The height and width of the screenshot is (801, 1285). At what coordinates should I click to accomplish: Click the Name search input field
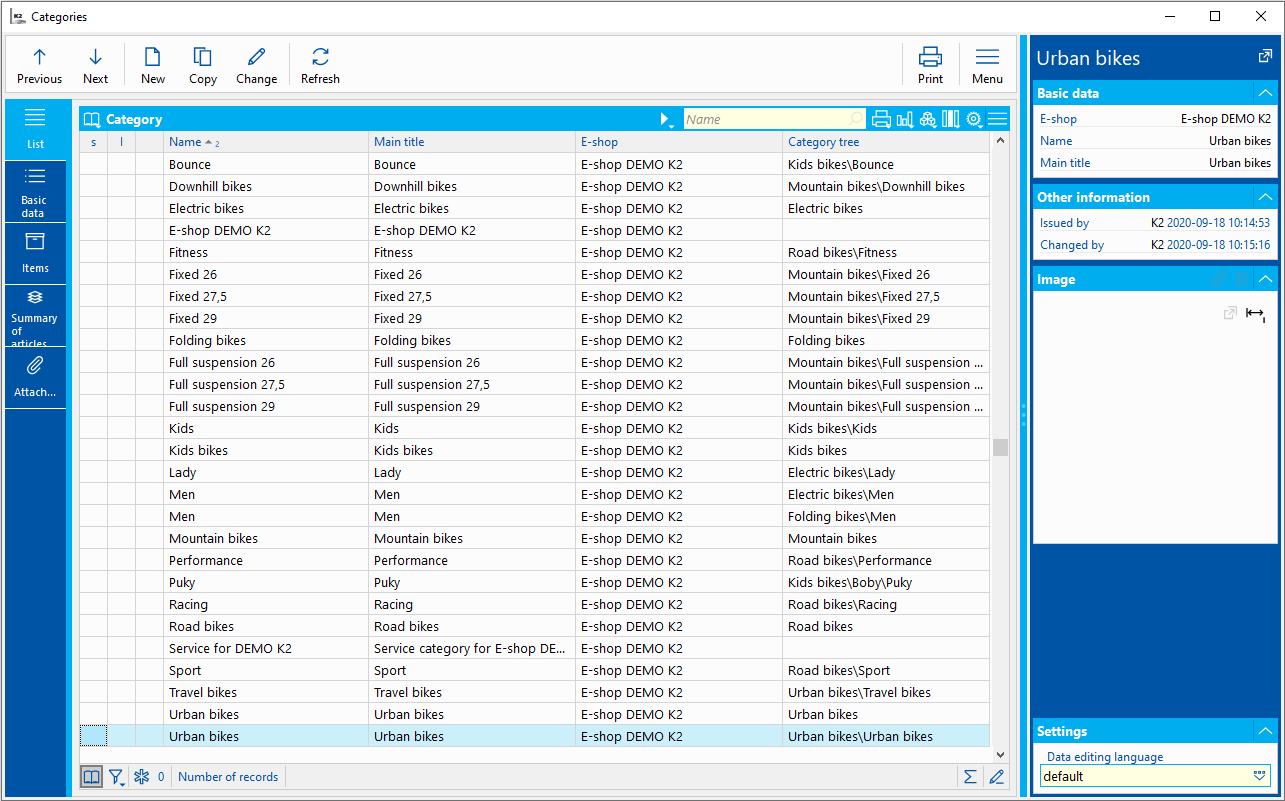coord(765,120)
